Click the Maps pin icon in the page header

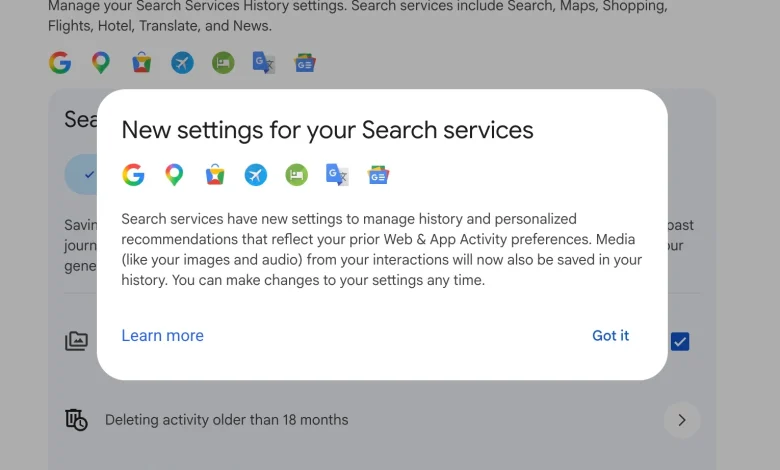(100, 63)
